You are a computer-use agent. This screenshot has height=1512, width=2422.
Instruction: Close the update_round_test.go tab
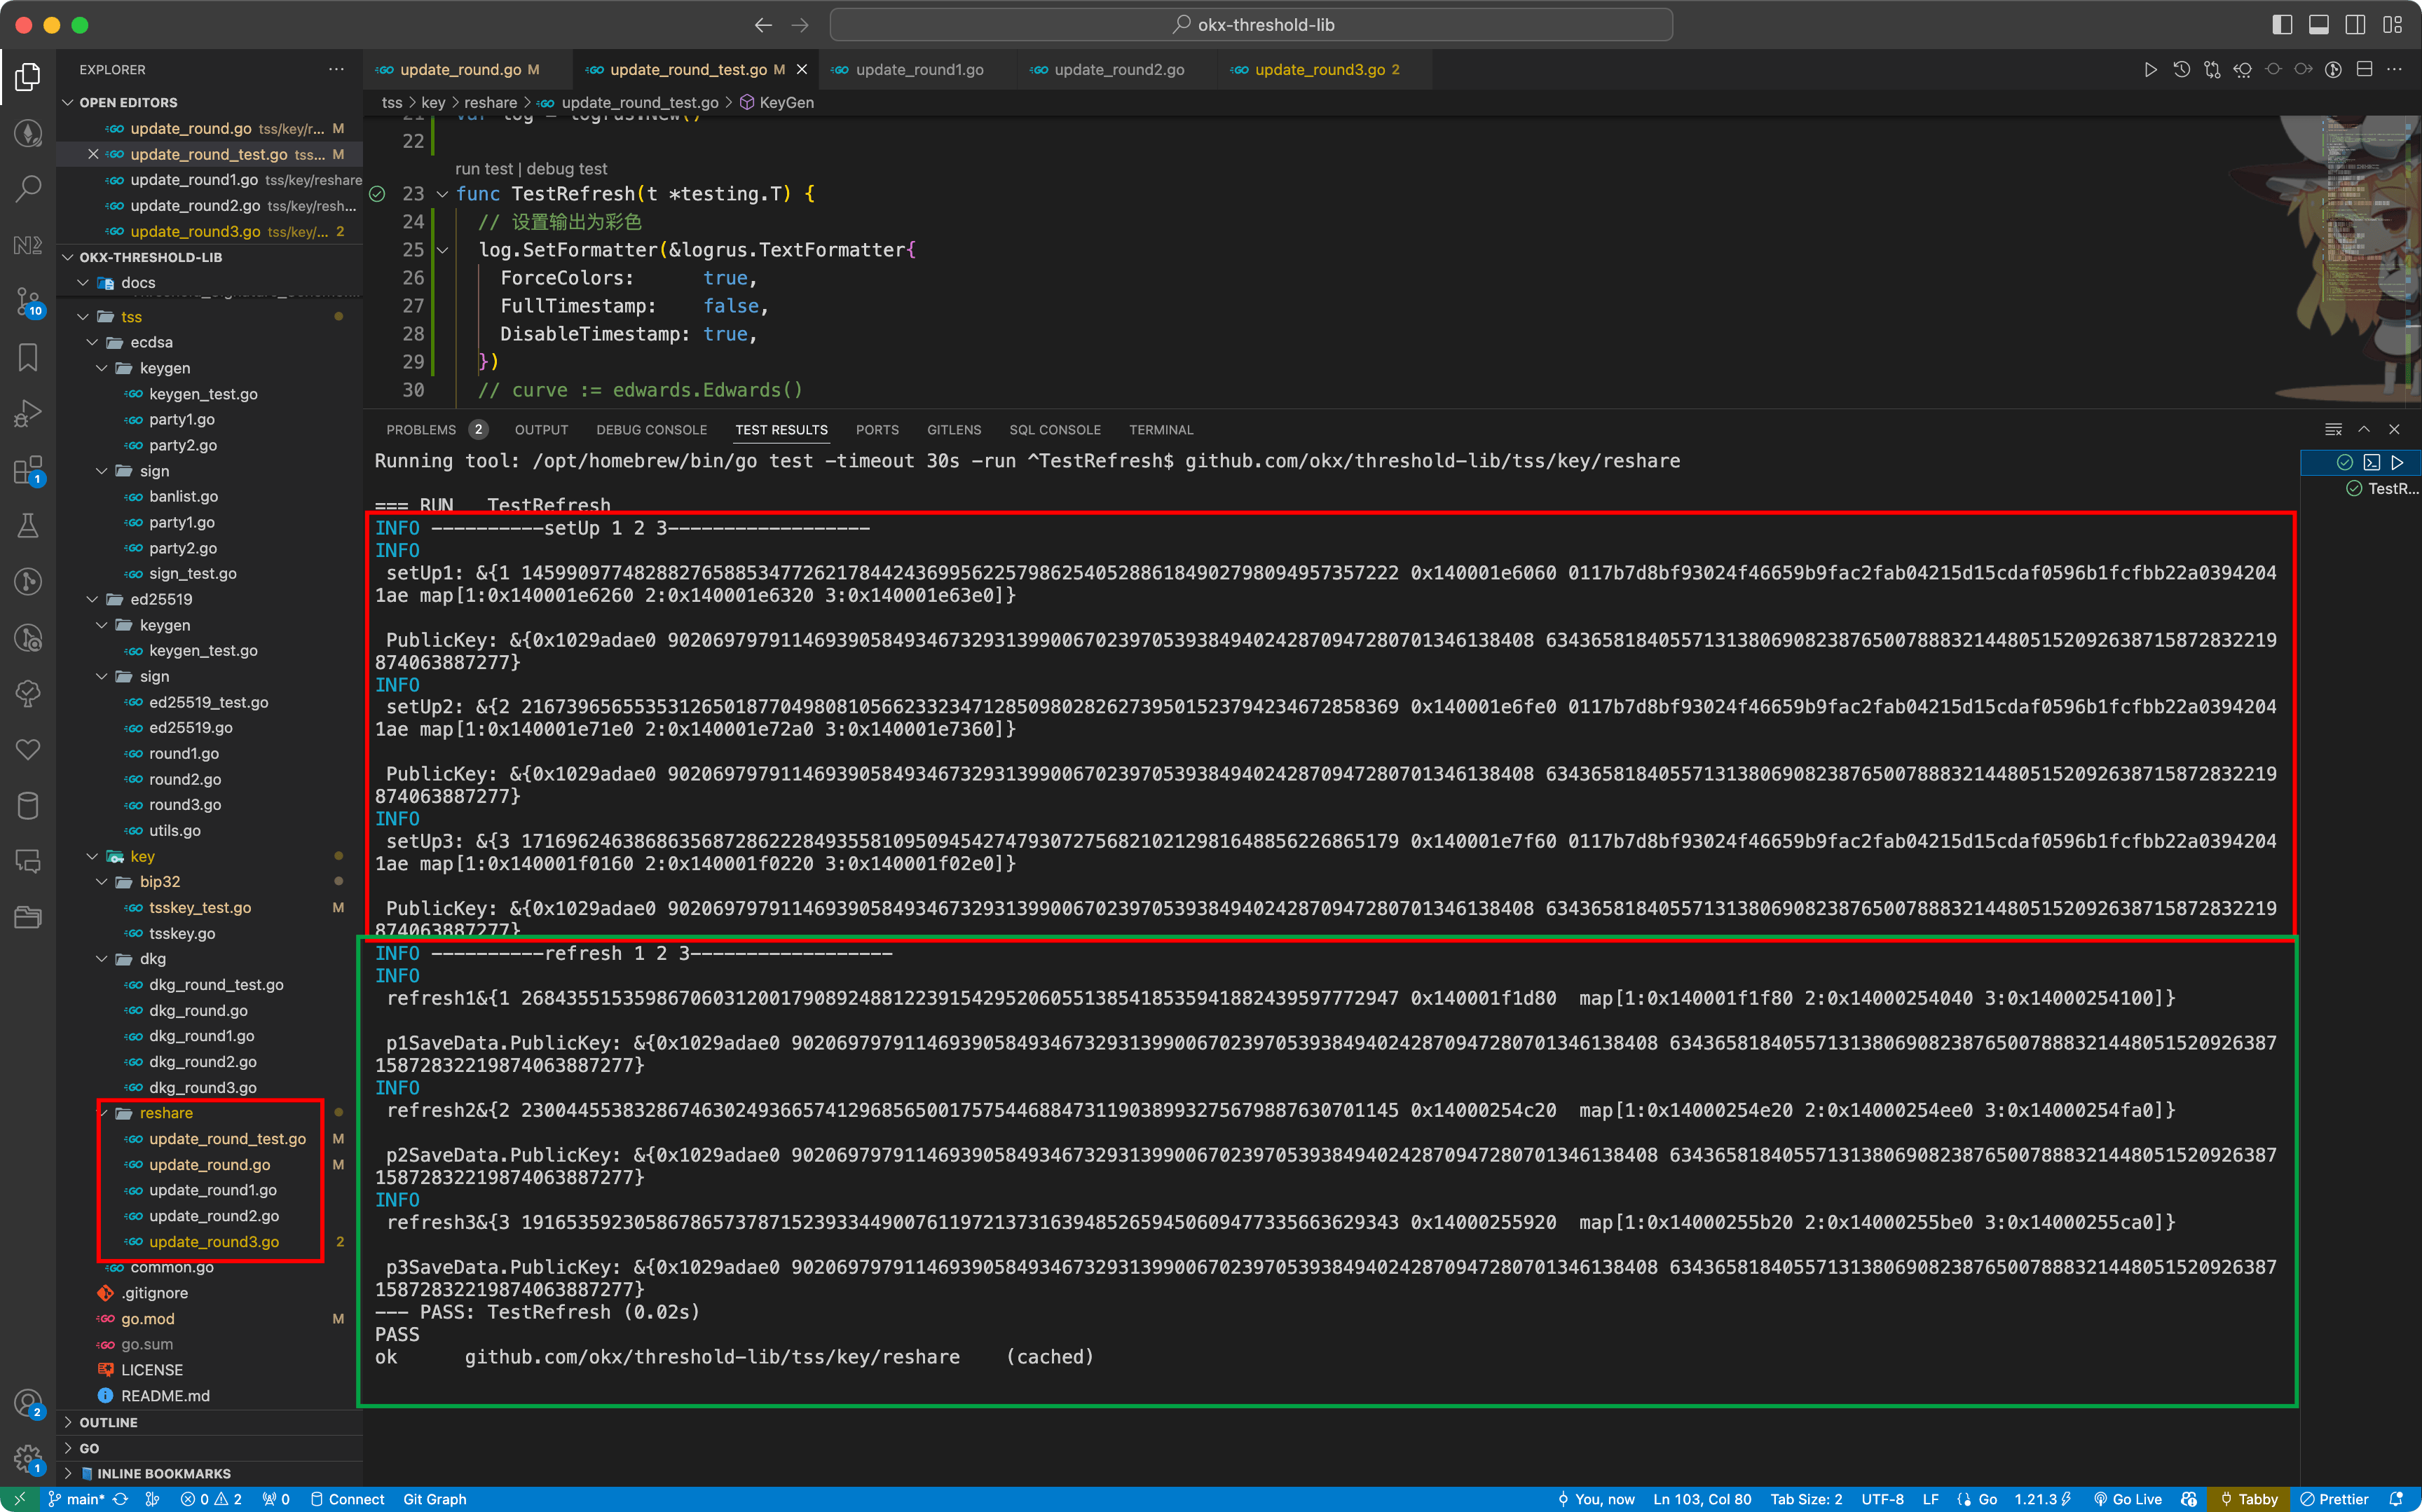[x=801, y=69]
